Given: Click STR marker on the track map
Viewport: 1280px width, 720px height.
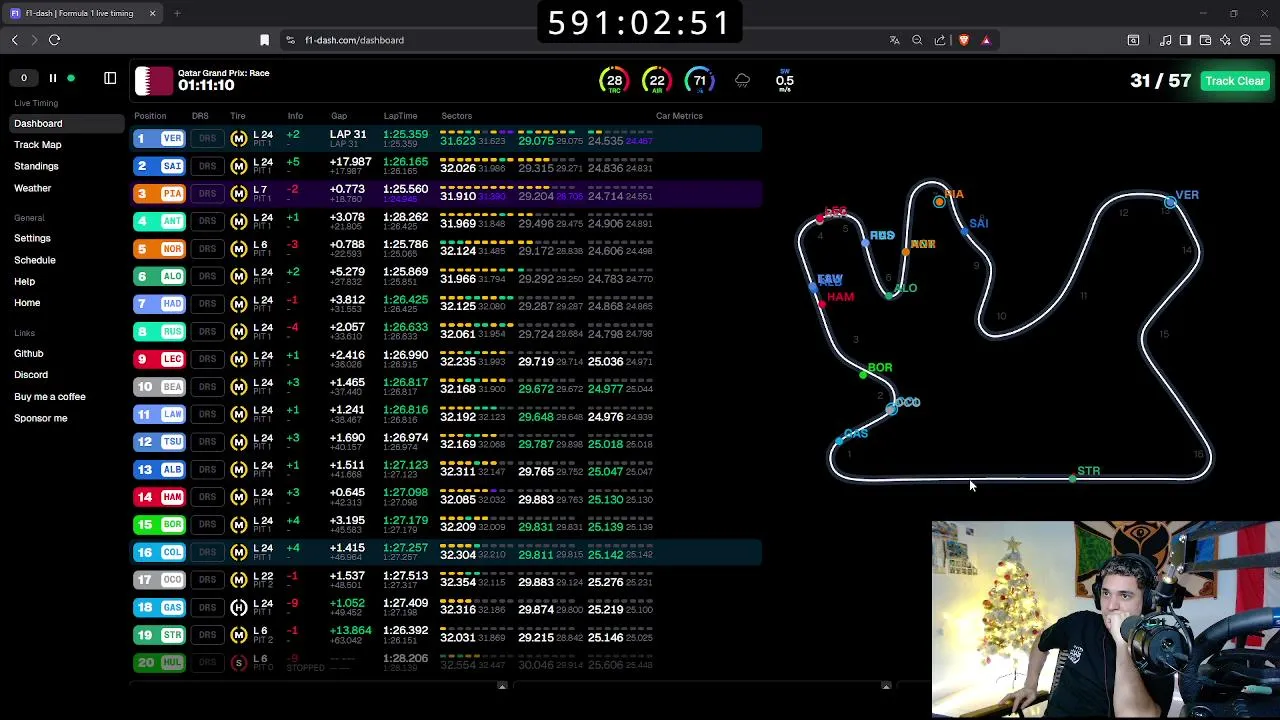Looking at the screenshot, I should [1073, 479].
